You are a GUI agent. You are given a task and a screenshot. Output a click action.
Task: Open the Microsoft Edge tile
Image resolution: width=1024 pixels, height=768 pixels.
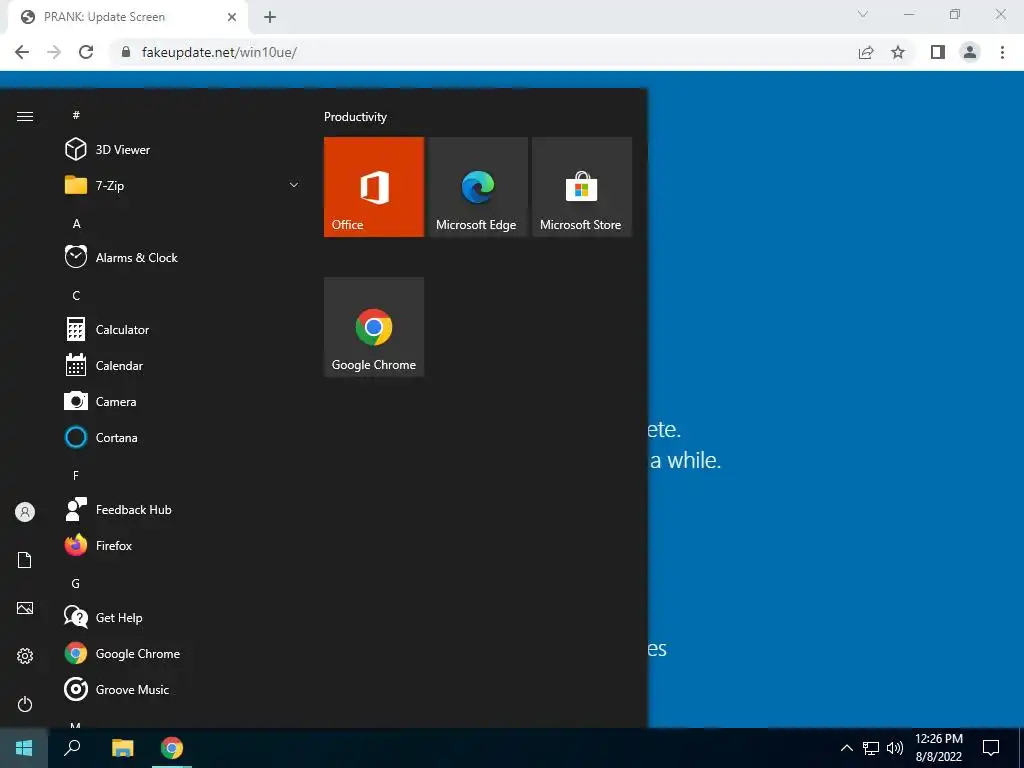tap(478, 187)
